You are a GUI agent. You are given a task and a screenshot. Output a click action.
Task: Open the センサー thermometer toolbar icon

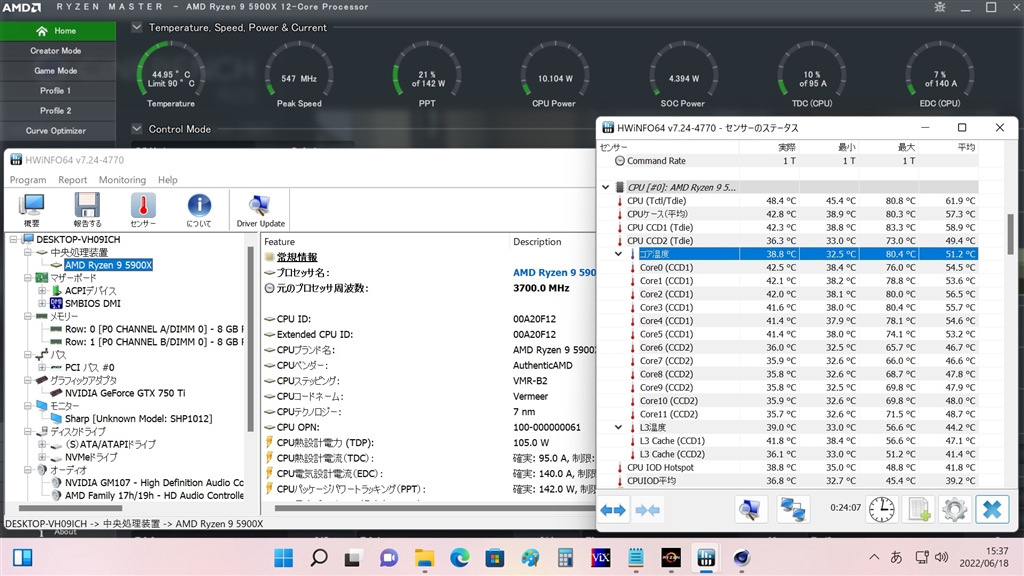point(143,210)
